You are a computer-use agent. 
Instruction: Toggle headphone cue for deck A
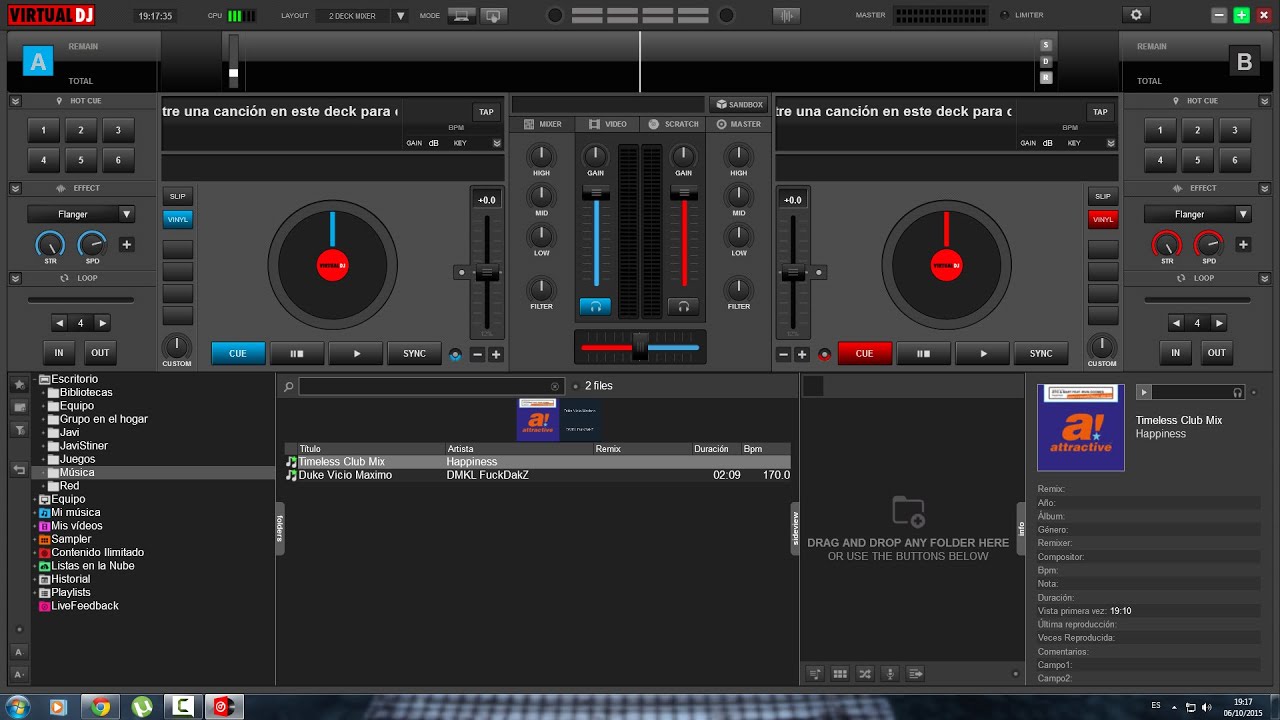(x=595, y=307)
